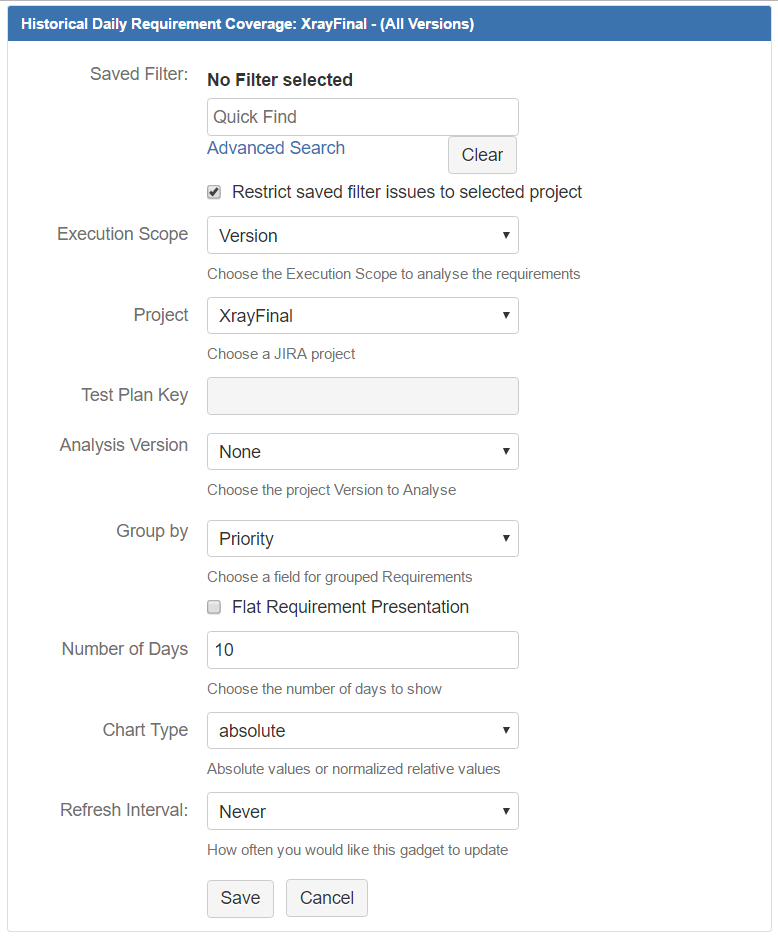Click the gadget title bar header

(389, 24)
